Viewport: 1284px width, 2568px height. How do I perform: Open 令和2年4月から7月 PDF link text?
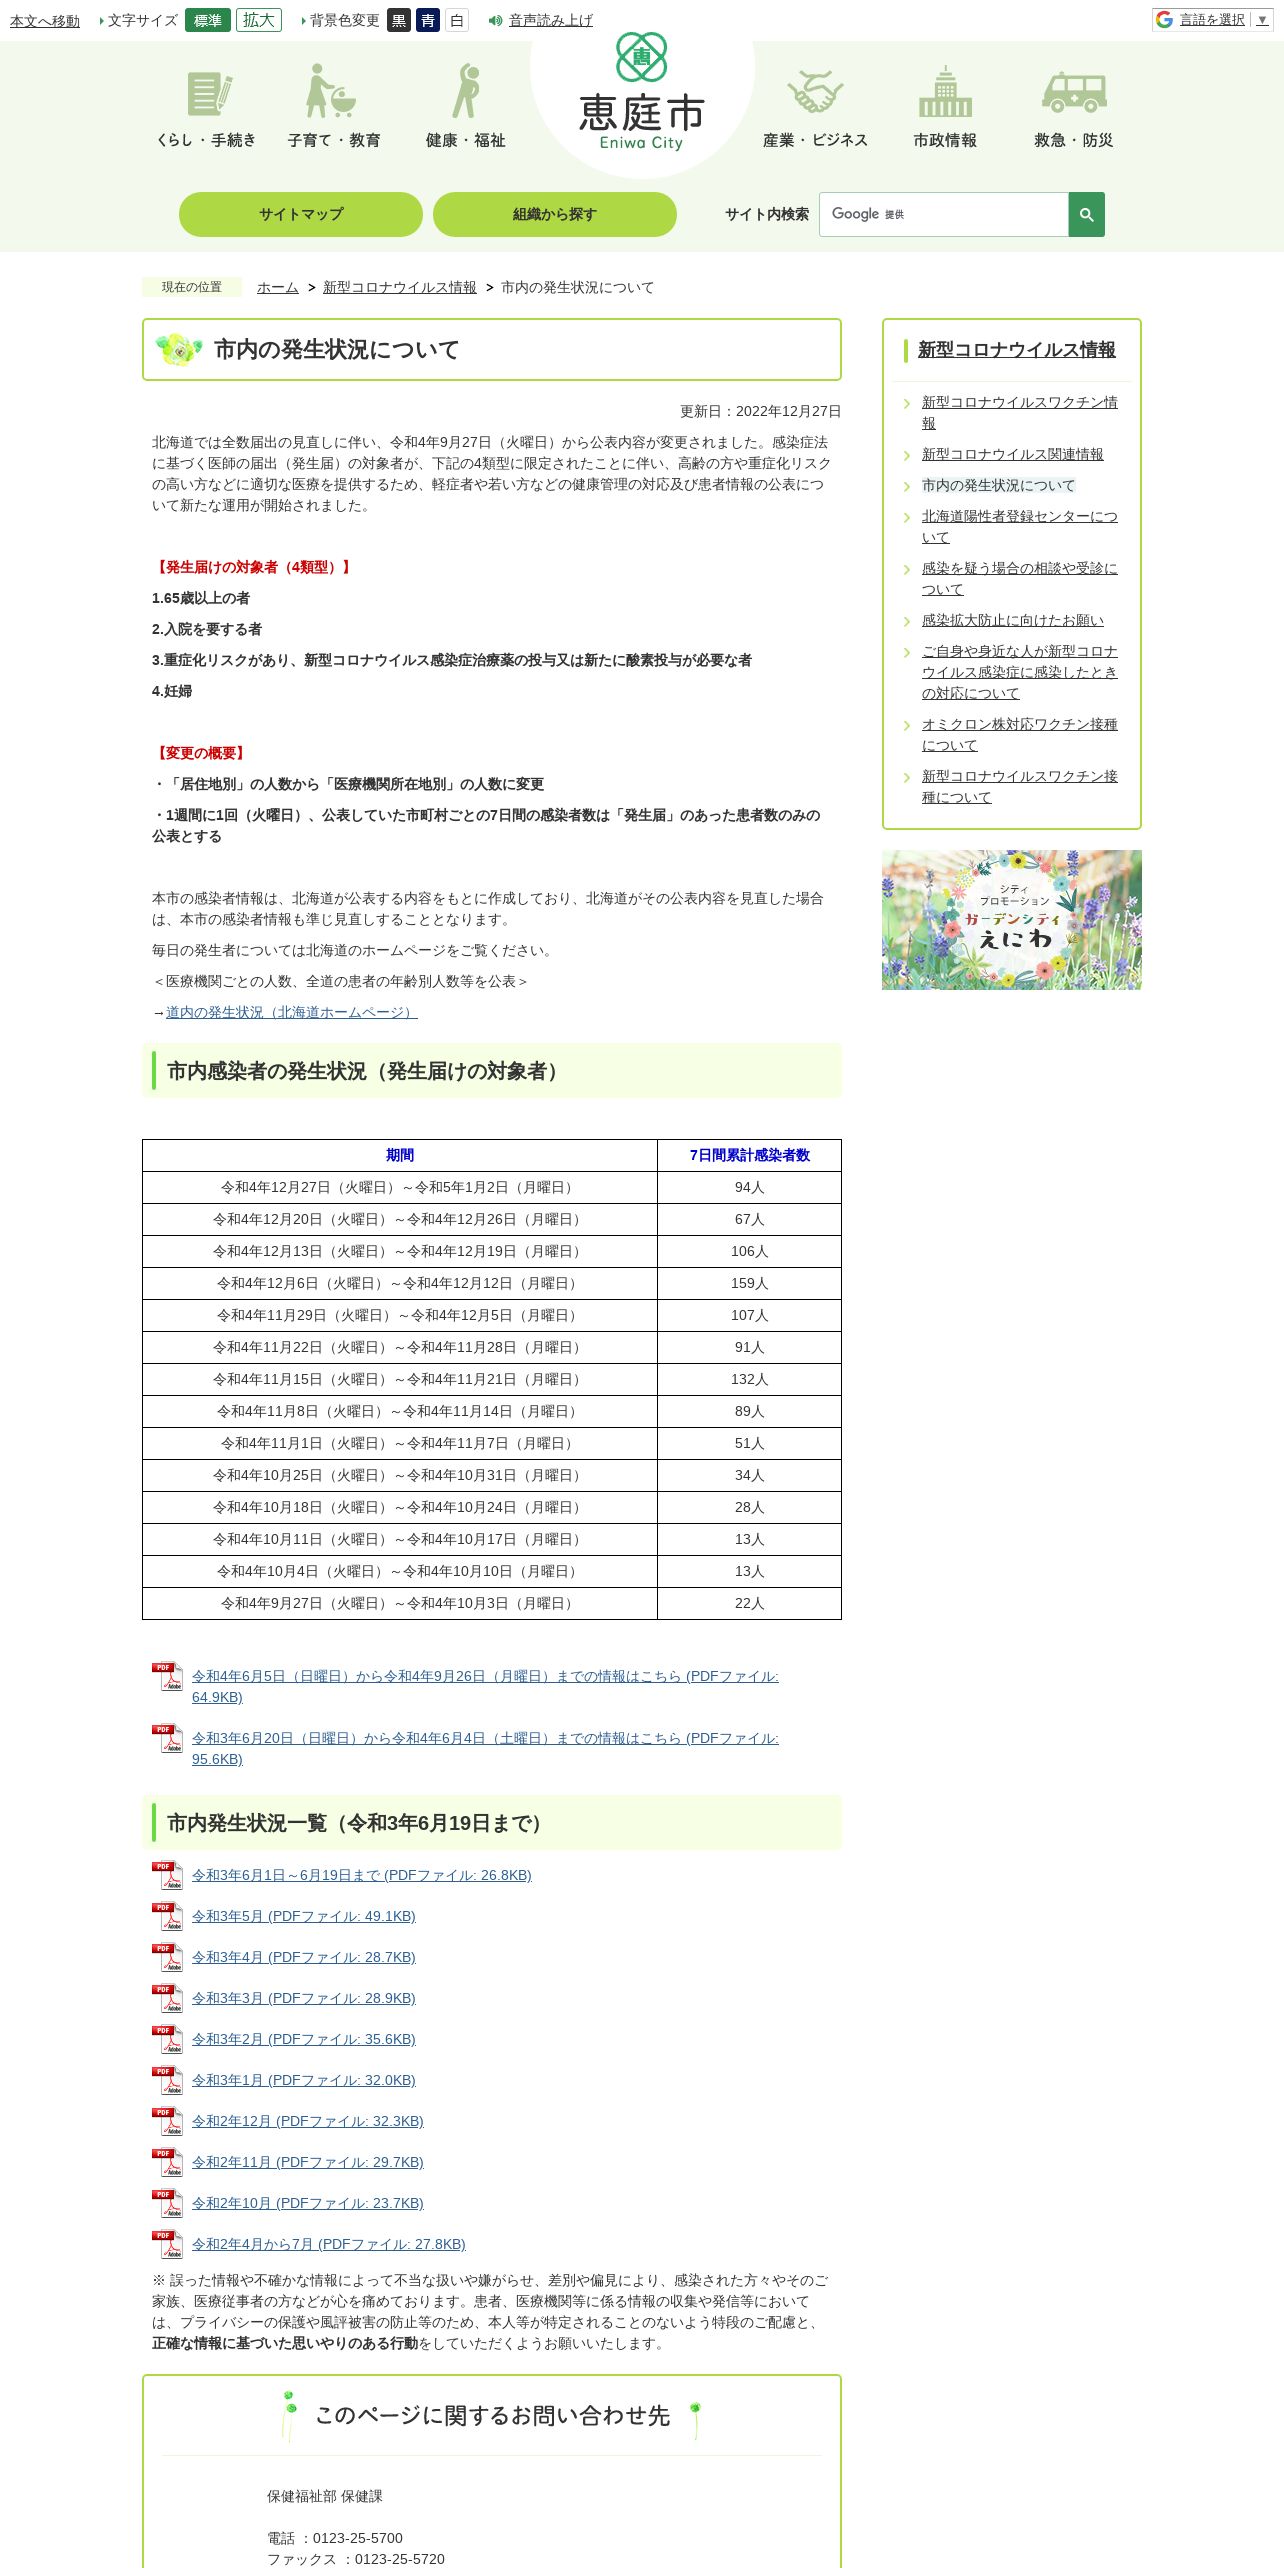(329, 2244)
